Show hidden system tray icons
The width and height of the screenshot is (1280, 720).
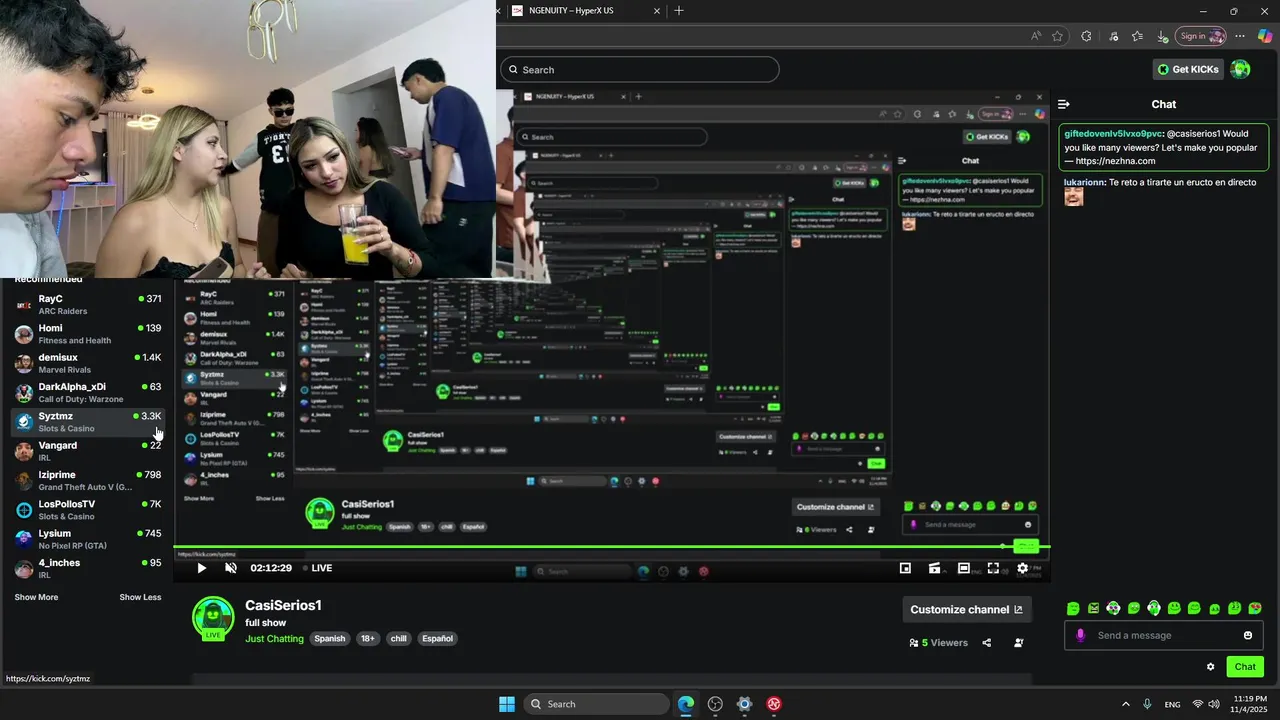(1125, 704)
